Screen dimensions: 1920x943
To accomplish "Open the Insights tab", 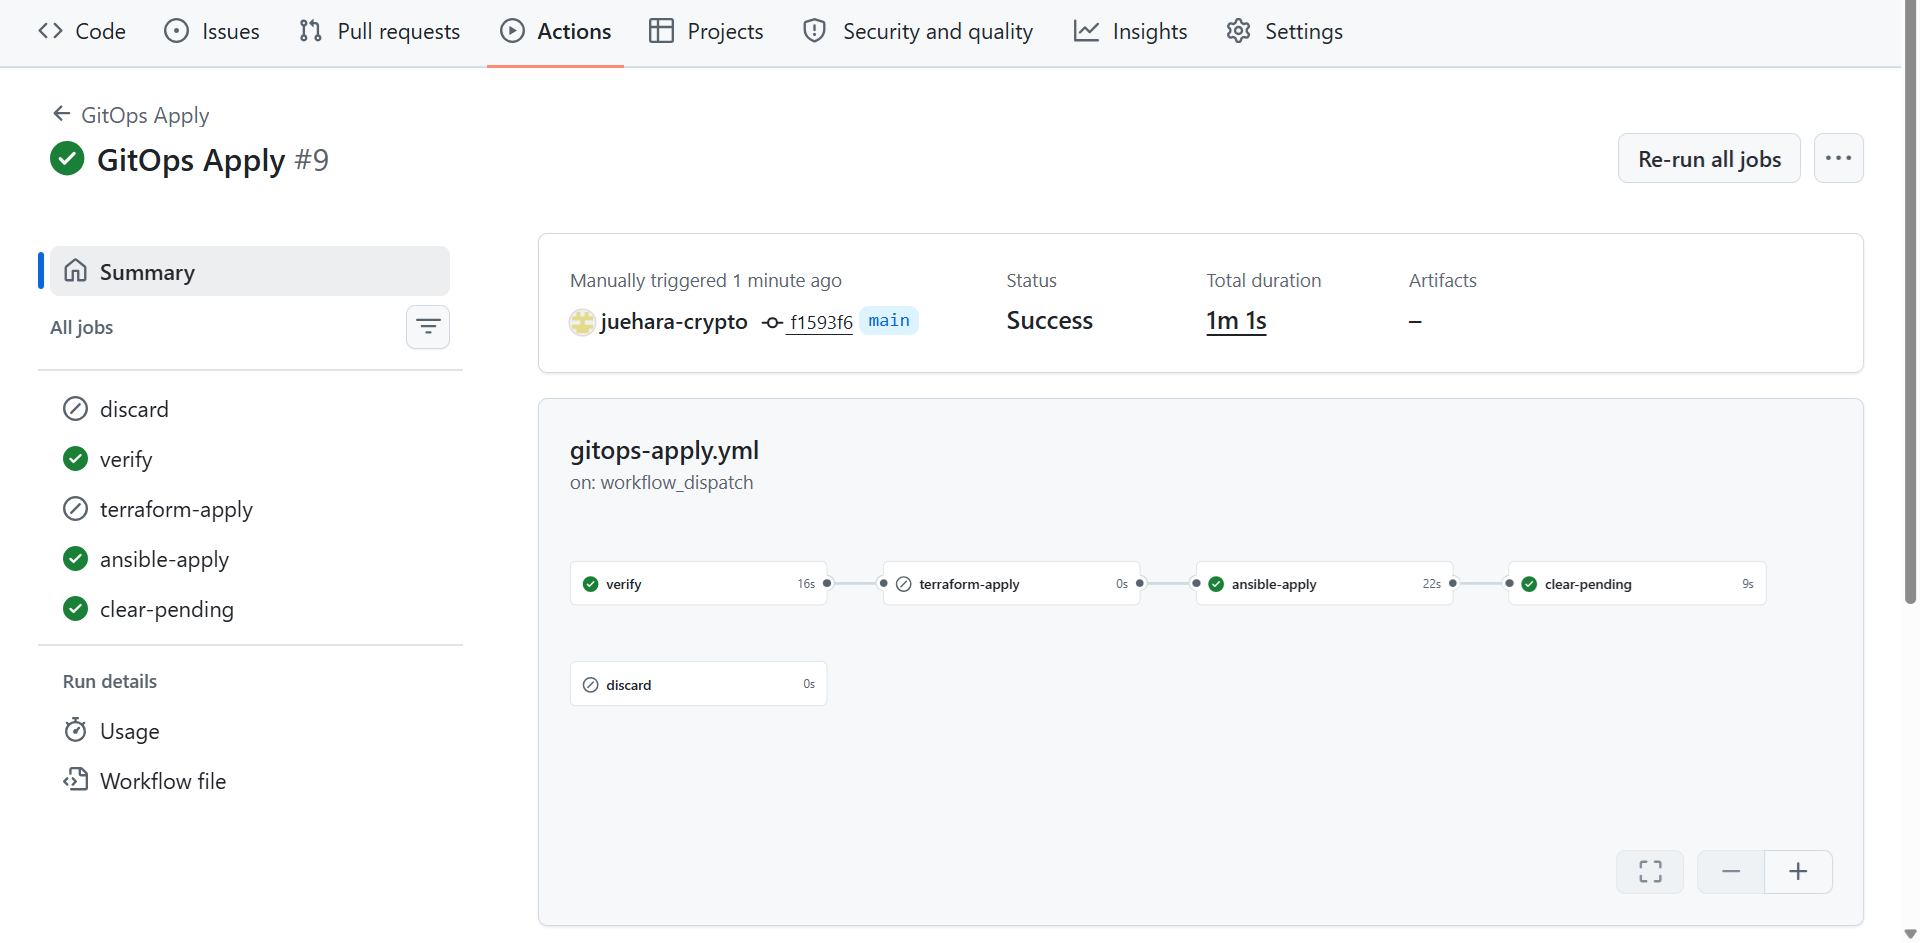I will point(1130,31).
